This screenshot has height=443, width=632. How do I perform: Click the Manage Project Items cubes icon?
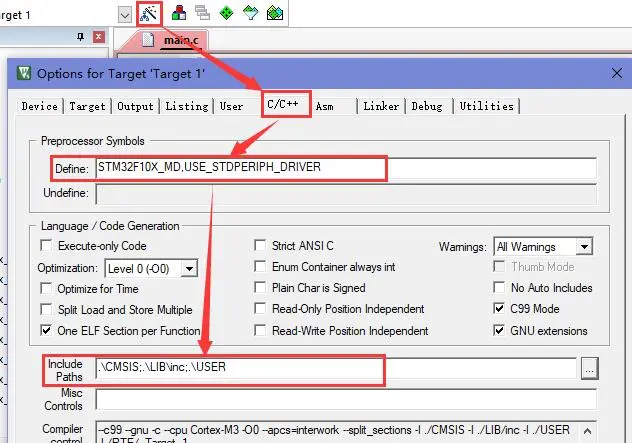pyautogui.click(x=179, y=13)
